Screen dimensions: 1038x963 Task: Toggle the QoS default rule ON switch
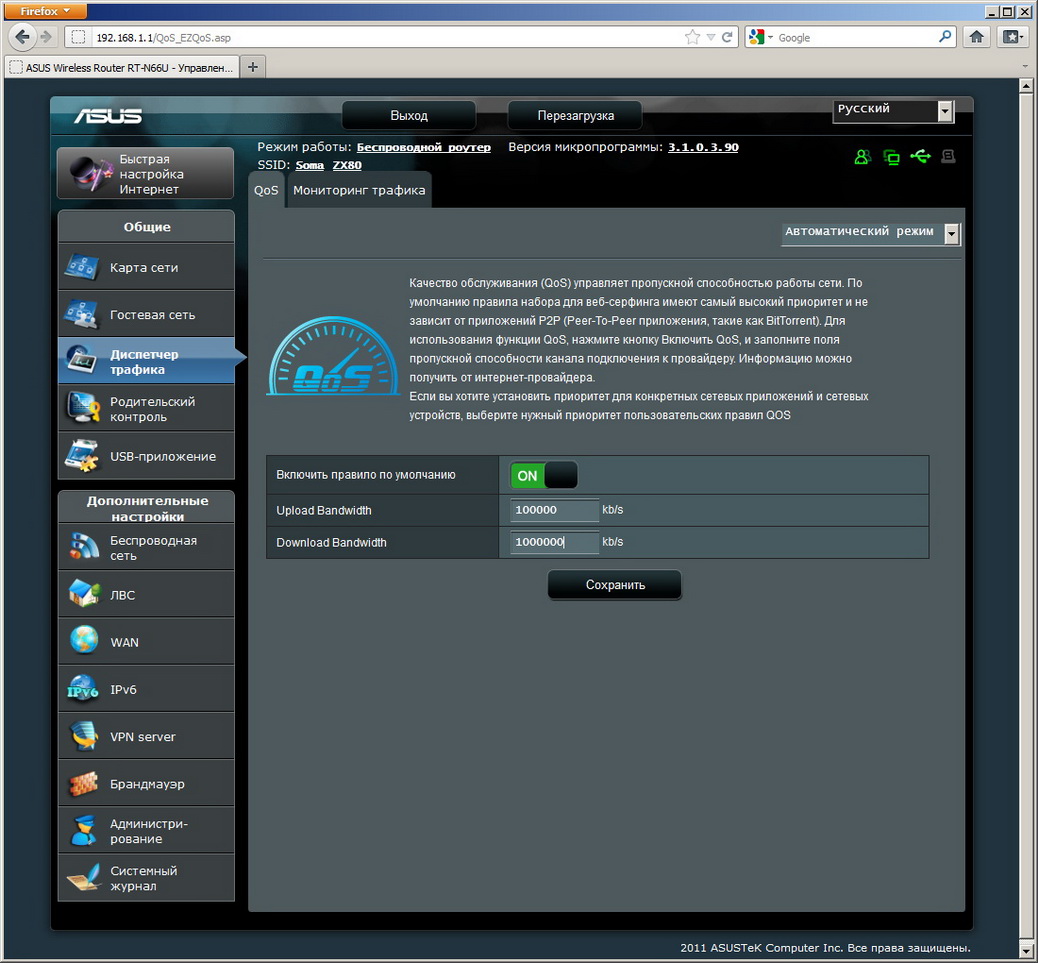point(543,476)
